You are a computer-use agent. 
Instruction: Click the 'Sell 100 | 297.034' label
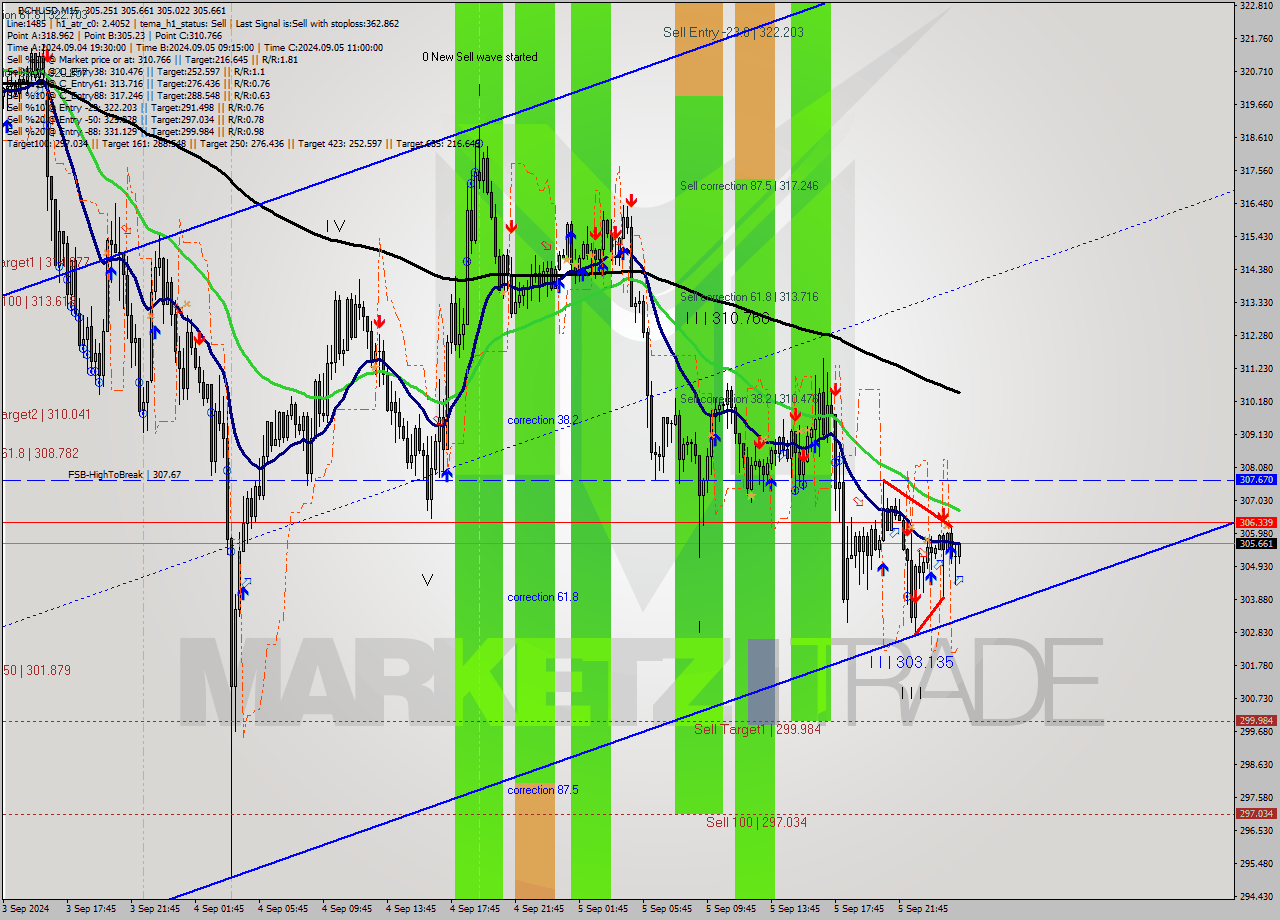click(756, 822)
